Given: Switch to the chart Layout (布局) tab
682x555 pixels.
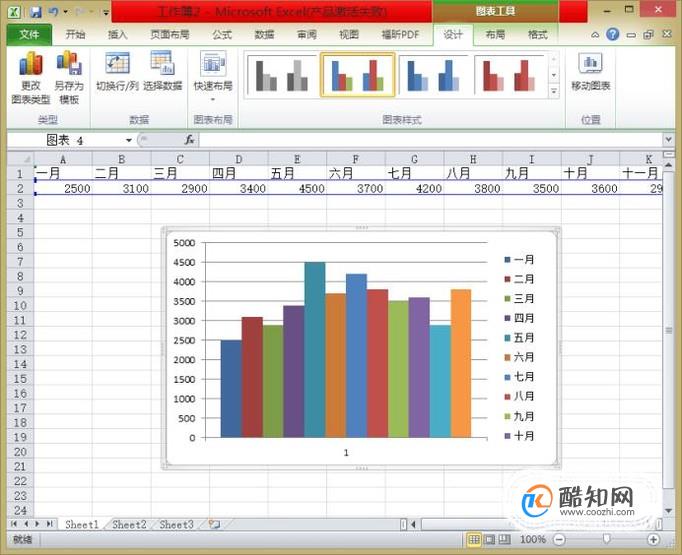Looking at the screenshot, I should [495, 34].
